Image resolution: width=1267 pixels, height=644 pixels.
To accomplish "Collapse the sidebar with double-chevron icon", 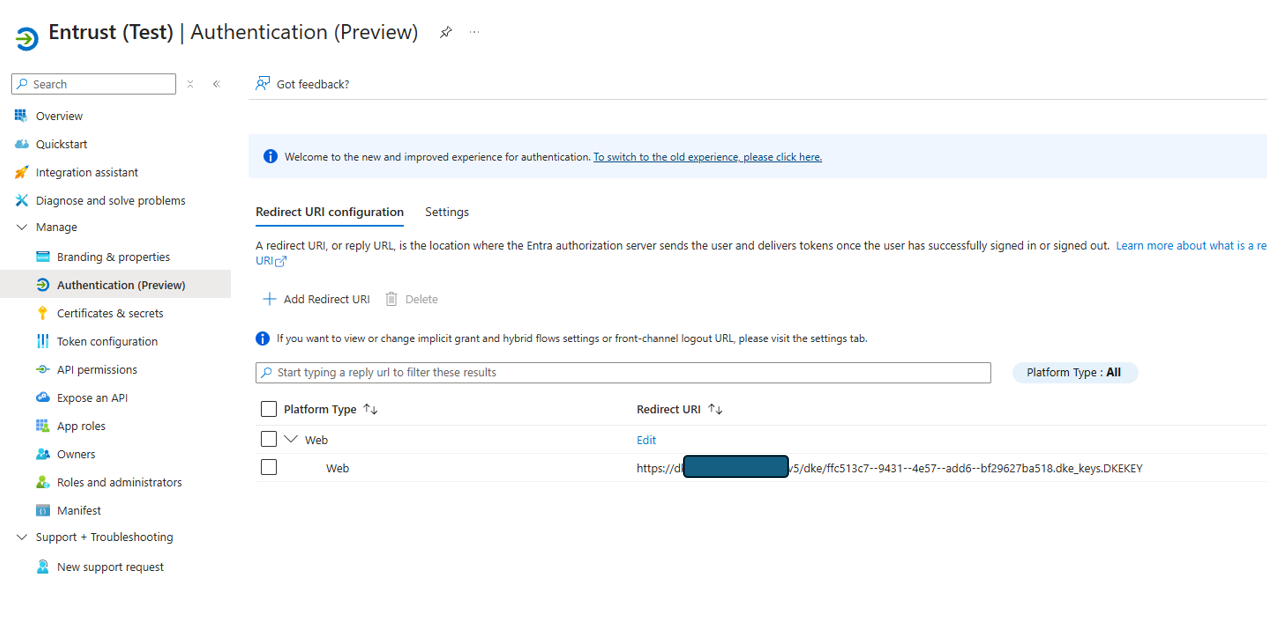I will 216,84.
